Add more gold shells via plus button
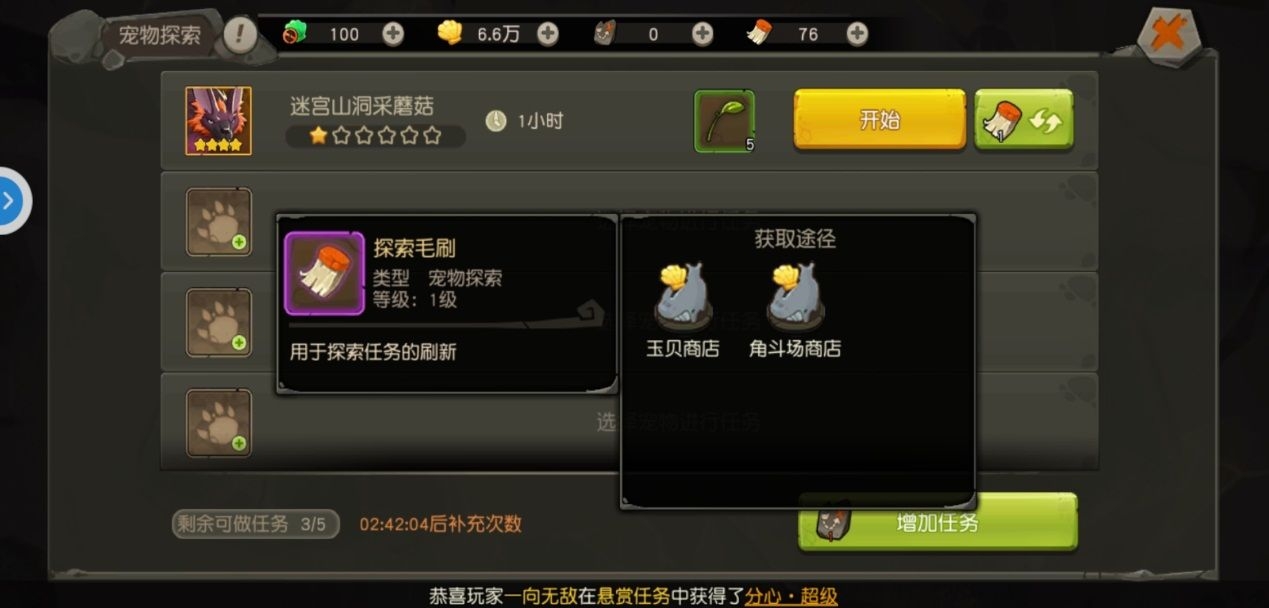This screenshot has width=1269, height=608. click(548, 34)
